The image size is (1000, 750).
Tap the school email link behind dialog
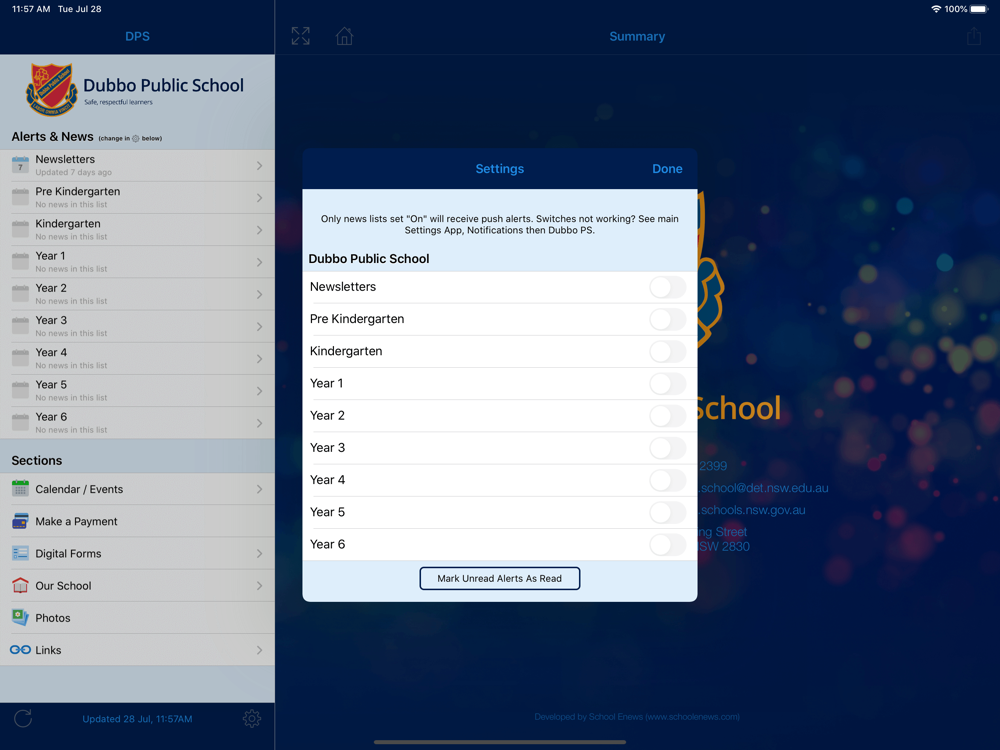coord(763,488)
